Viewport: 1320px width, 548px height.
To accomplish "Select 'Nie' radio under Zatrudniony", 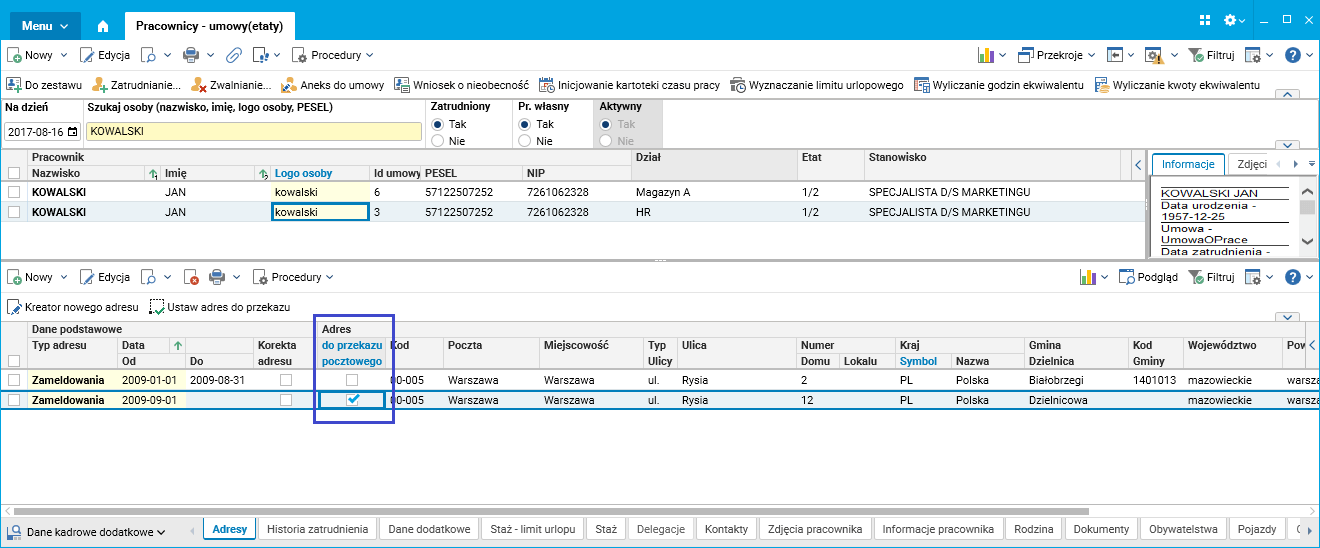I will pos(438,141).
